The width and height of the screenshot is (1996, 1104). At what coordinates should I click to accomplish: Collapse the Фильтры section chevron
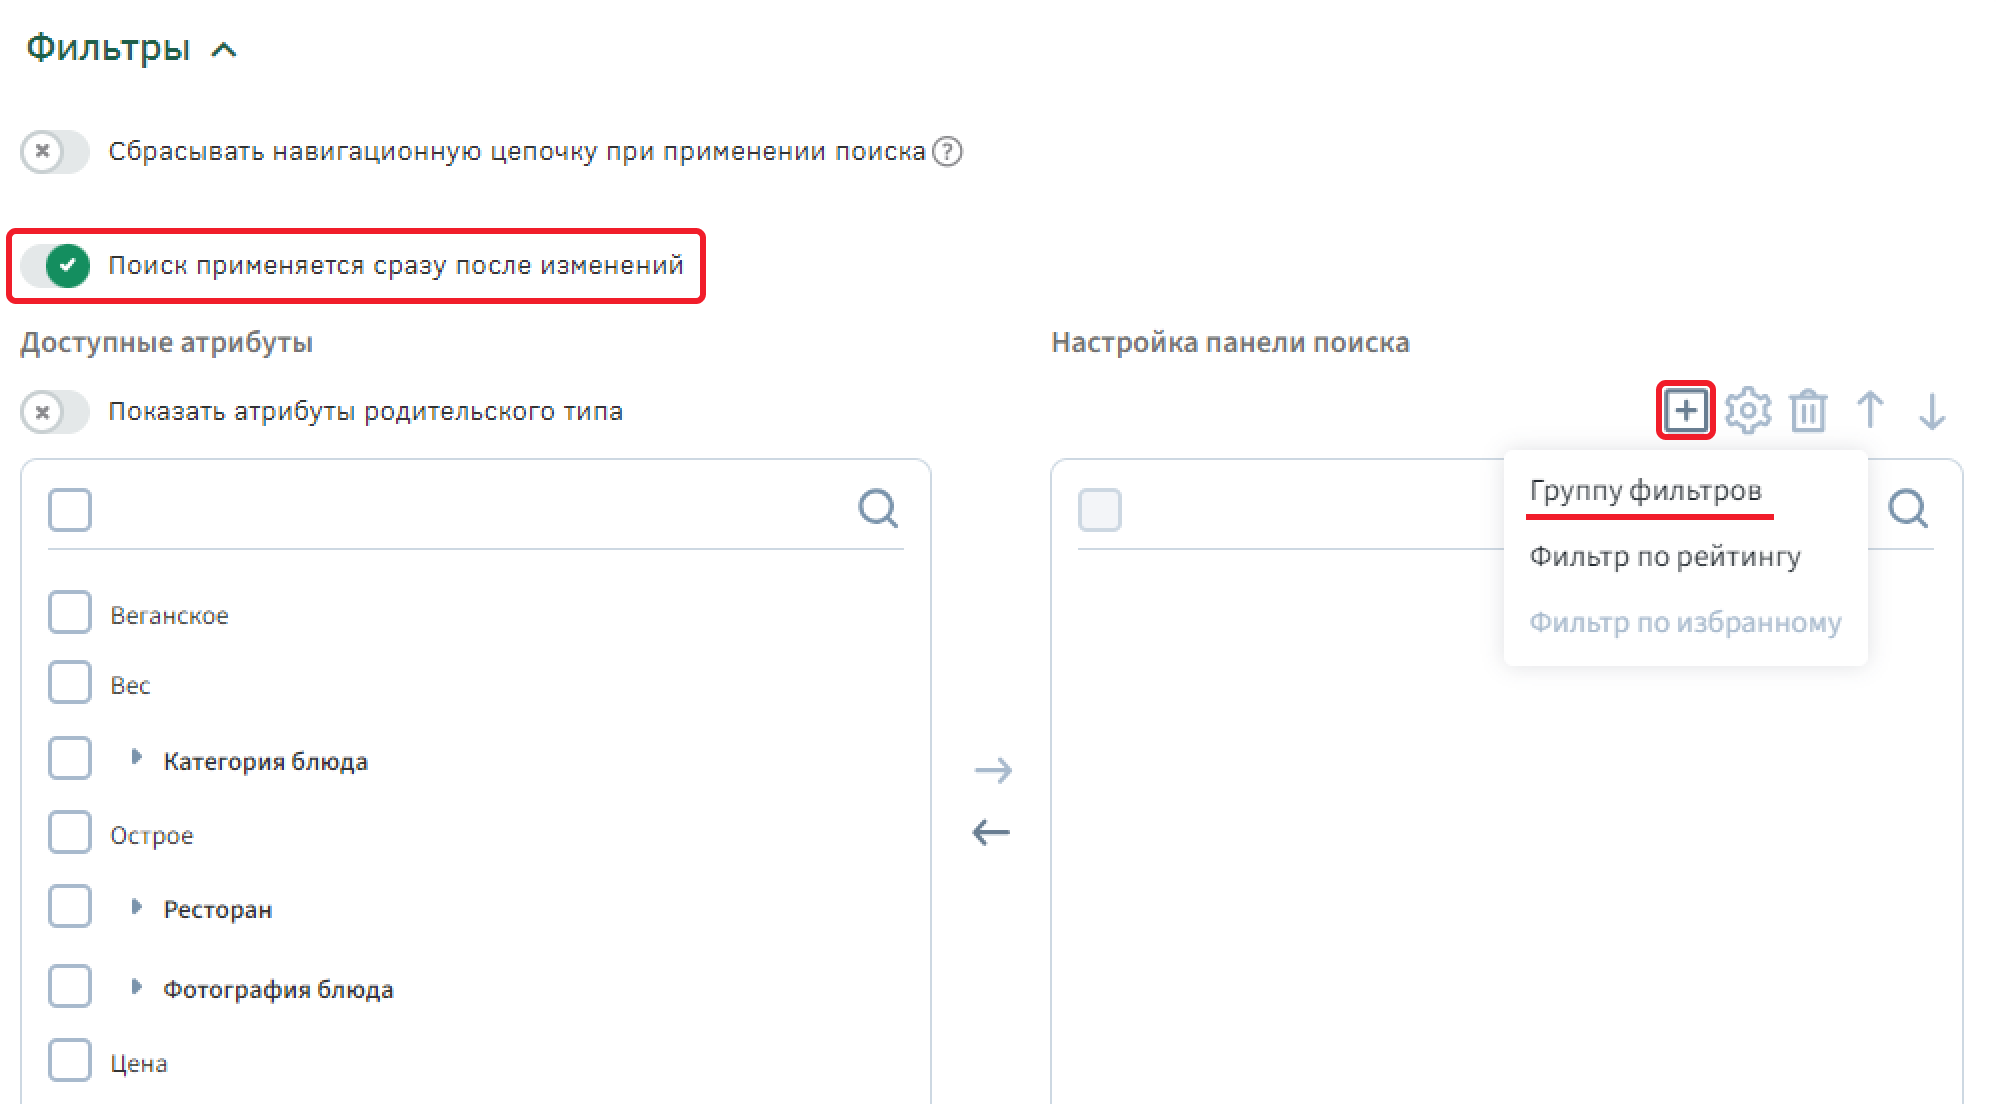point(224,50)
